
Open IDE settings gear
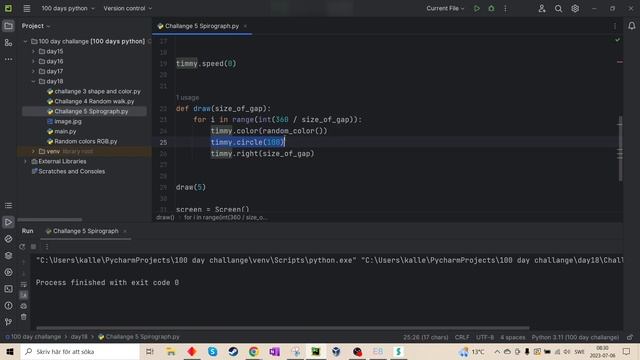(575, 8)
